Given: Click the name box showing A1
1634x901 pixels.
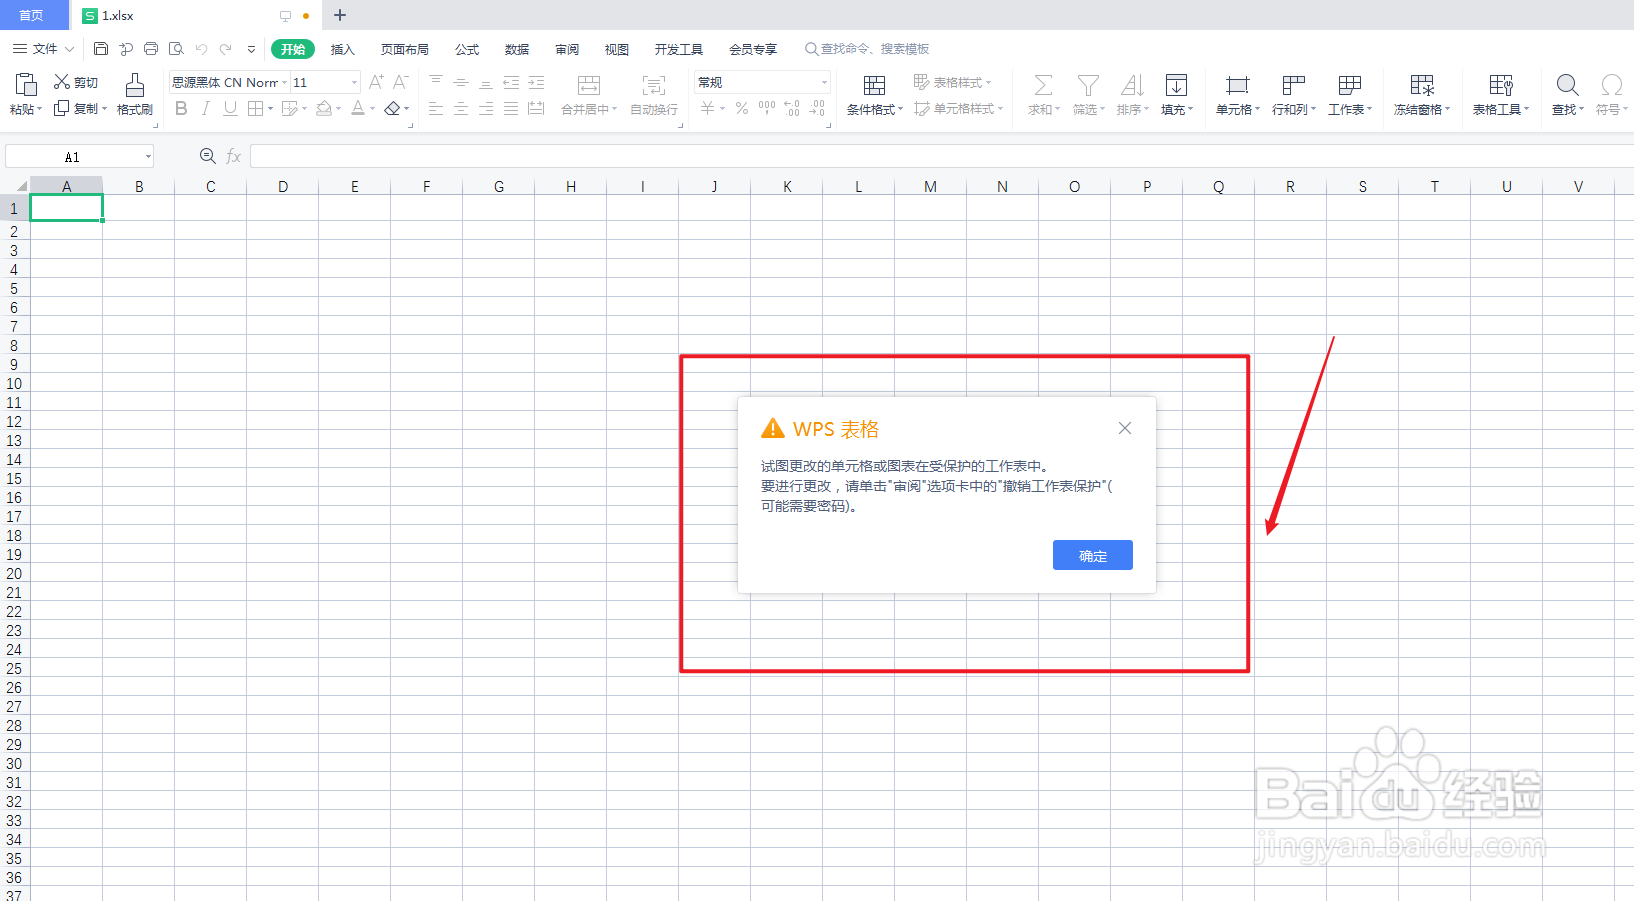Looking at the screenshot, I should click(x=79, y=156).
